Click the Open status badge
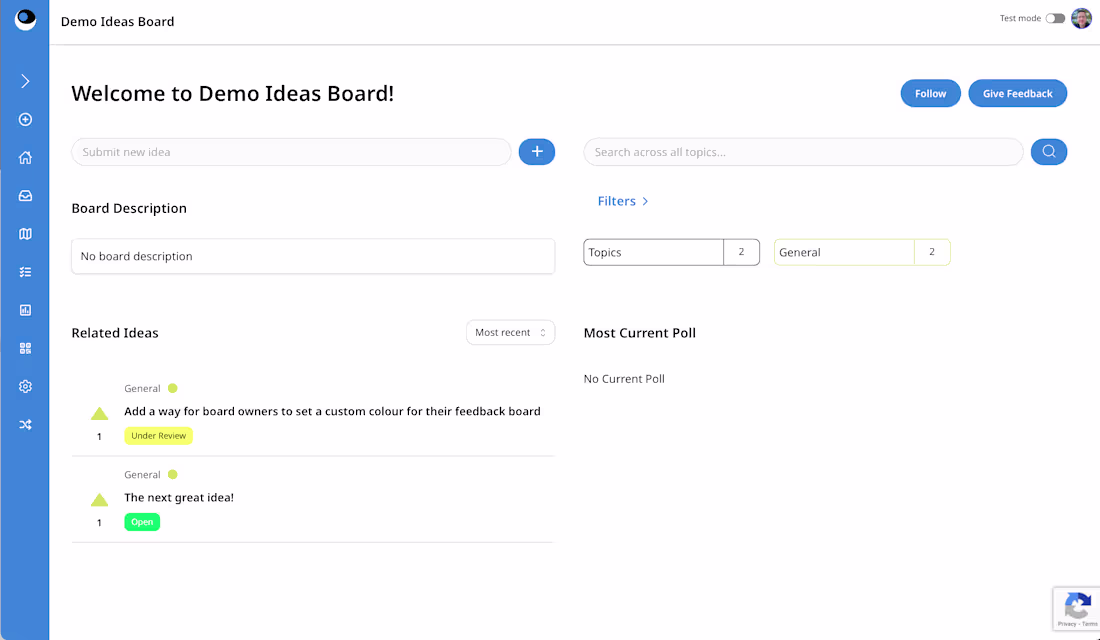The image size is (1100, 640). point(141,521)
